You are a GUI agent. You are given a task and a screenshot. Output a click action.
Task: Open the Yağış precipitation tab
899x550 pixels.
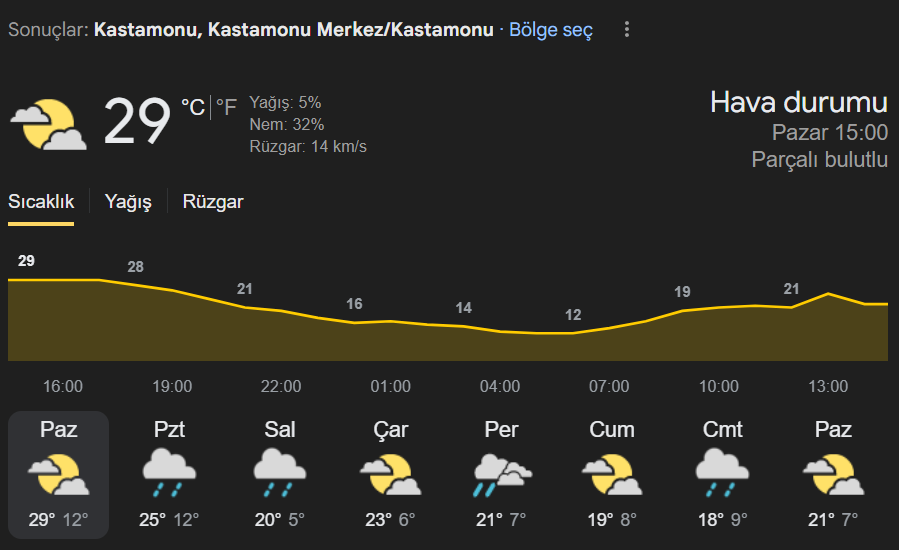click(x=128, y=202)
